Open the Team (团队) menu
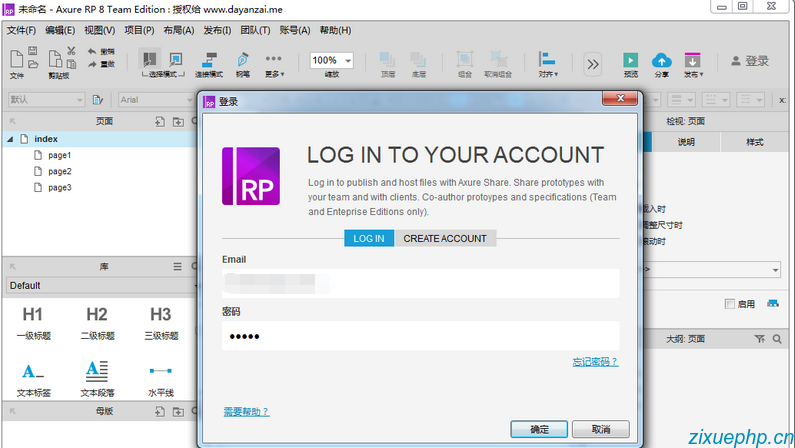The width and height of the screenshot is (795, 448). [x=255, y=30]
